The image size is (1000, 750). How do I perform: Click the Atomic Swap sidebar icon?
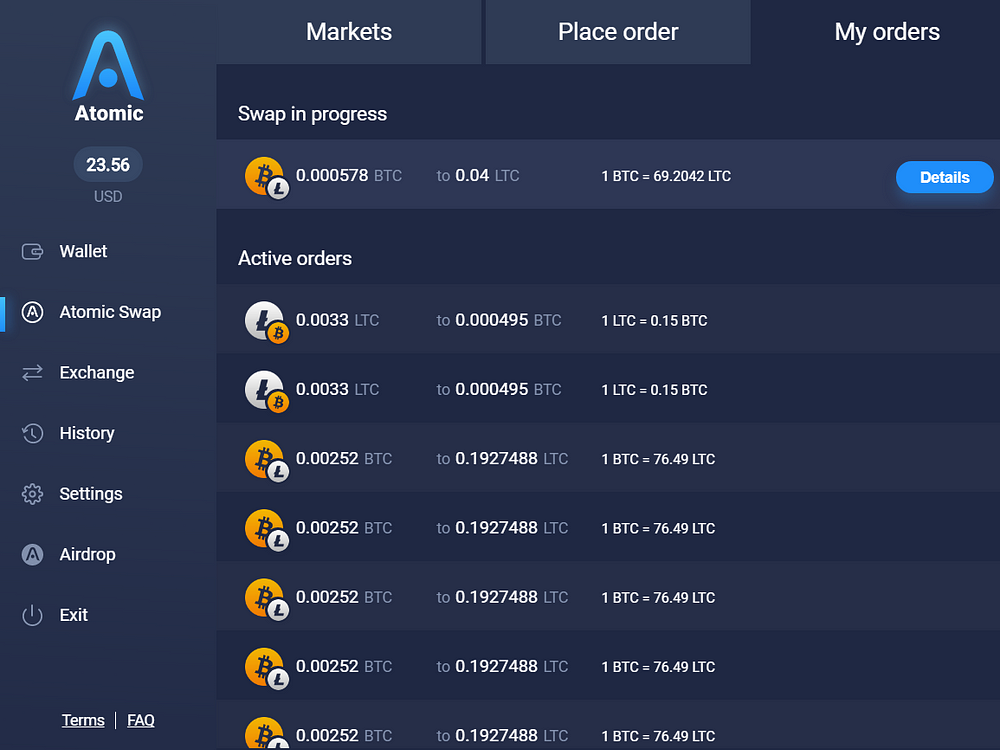[32, 312]
